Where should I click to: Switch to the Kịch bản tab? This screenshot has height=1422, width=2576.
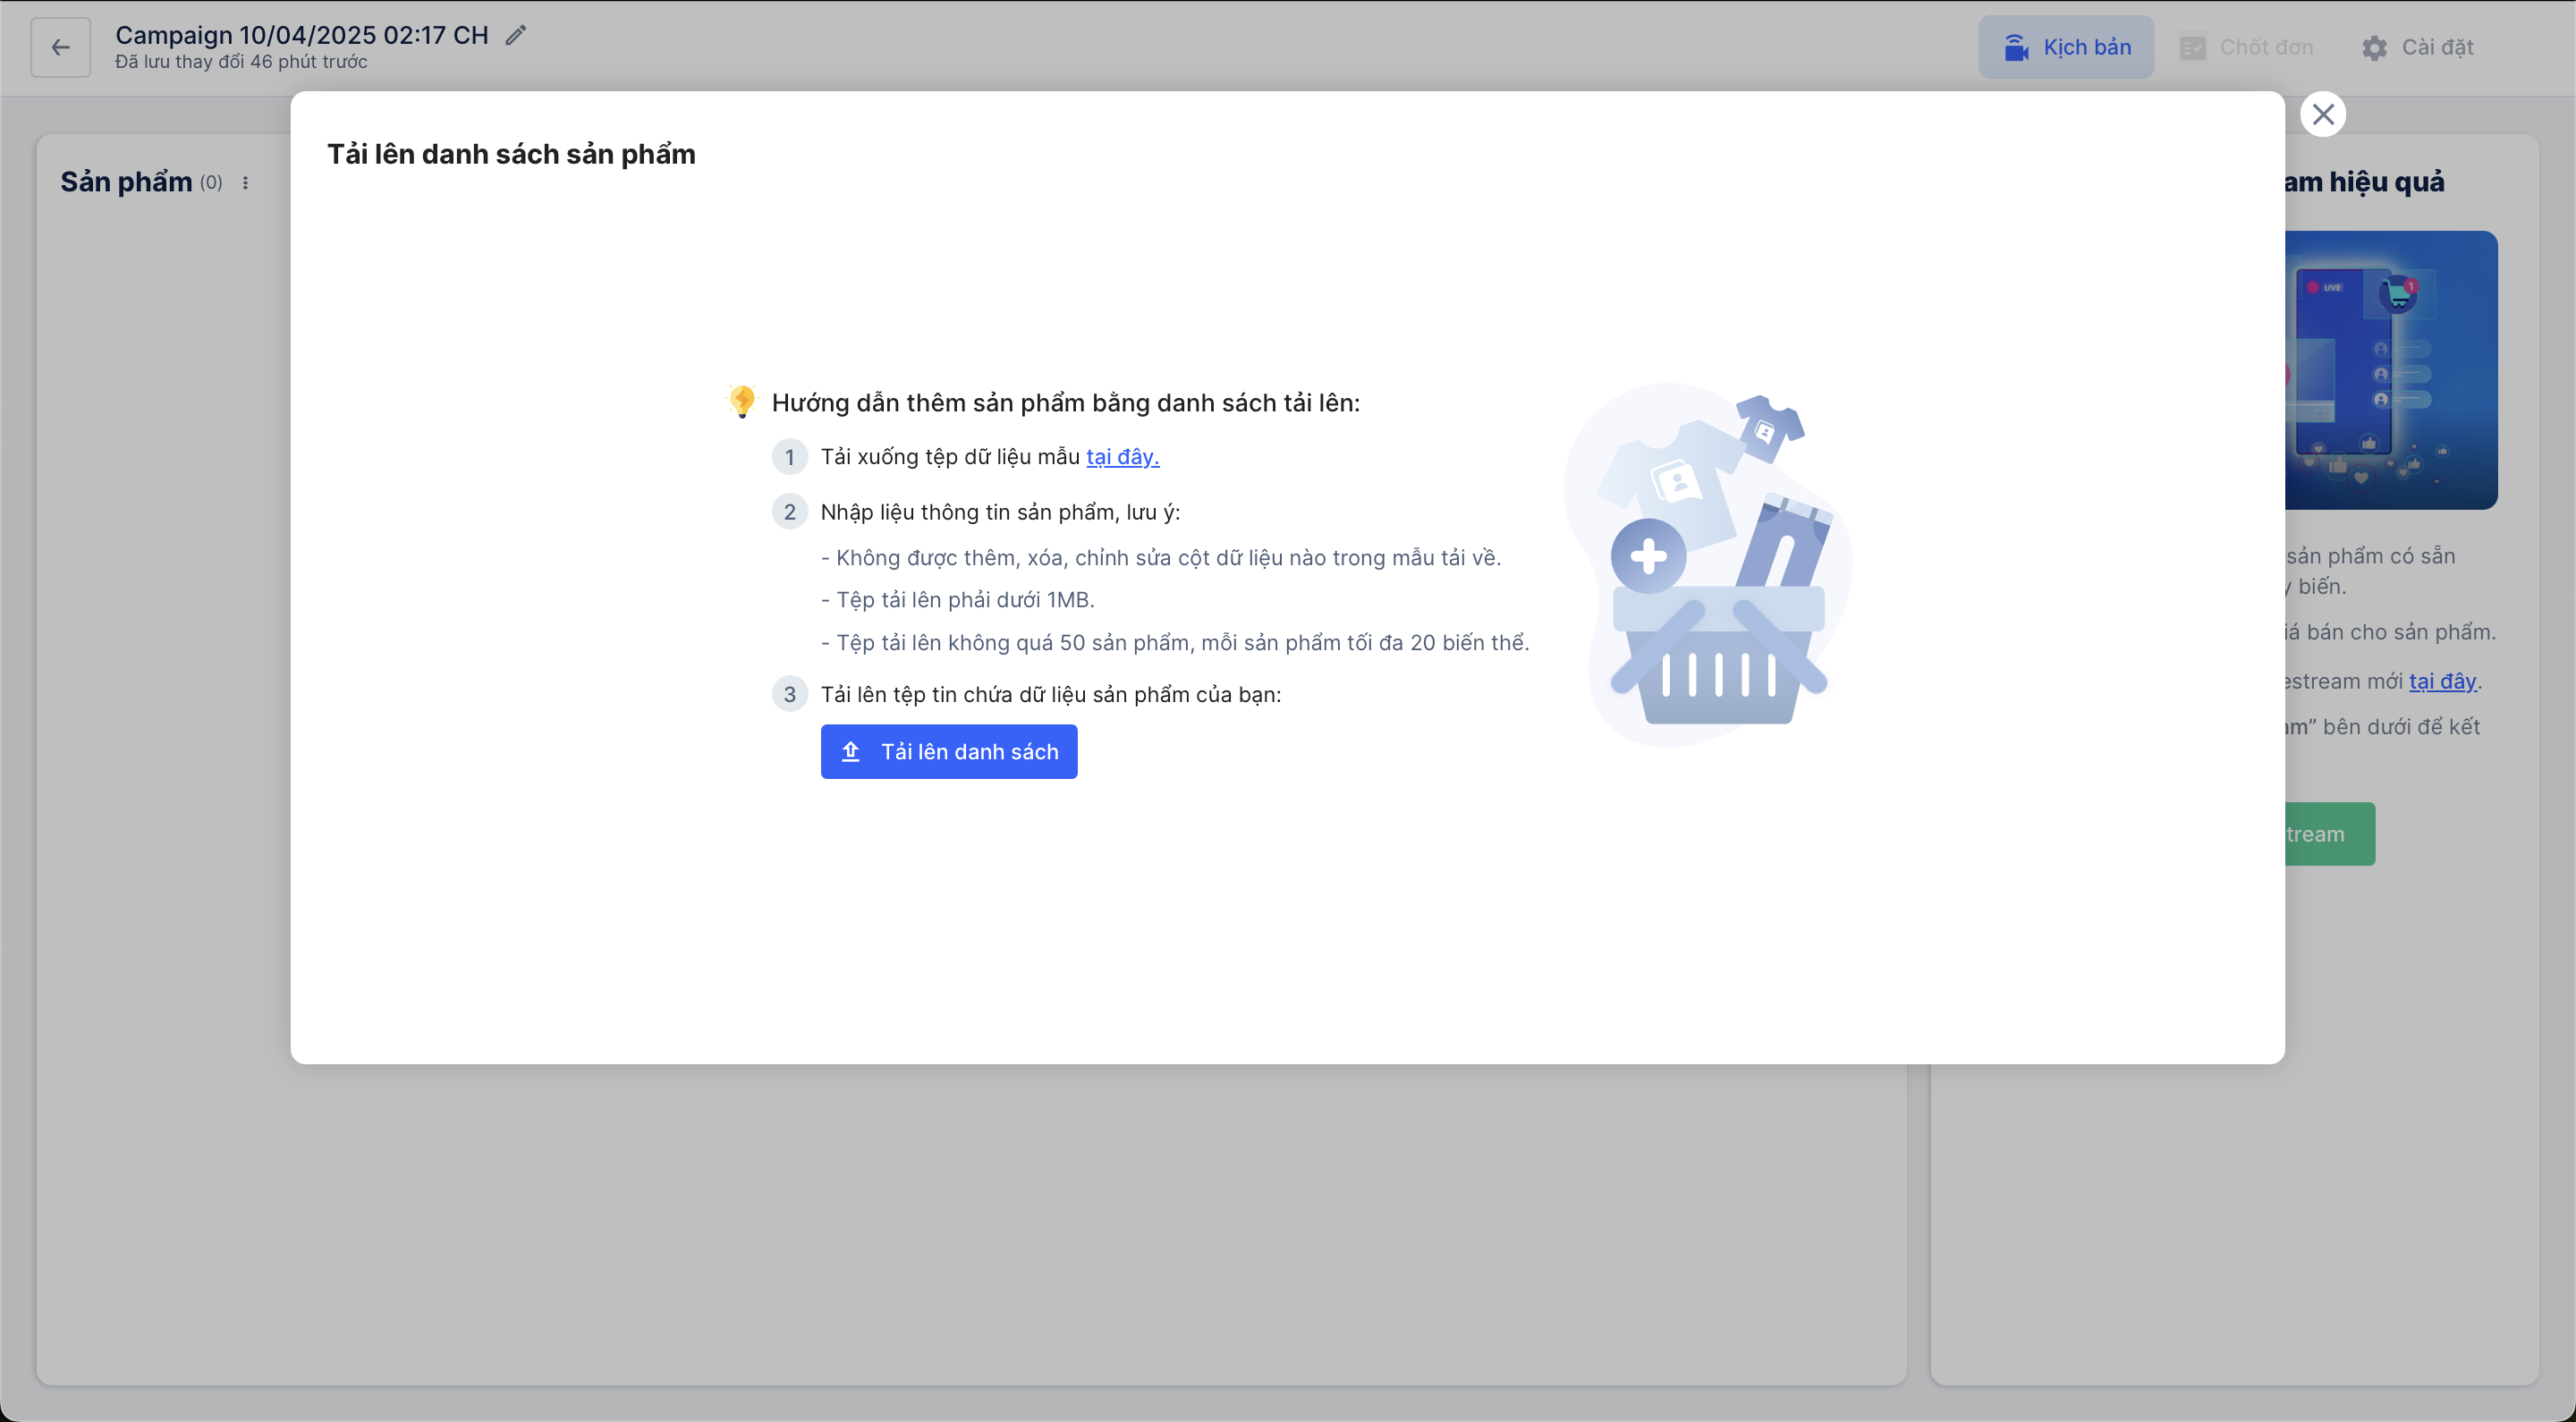2065,47
